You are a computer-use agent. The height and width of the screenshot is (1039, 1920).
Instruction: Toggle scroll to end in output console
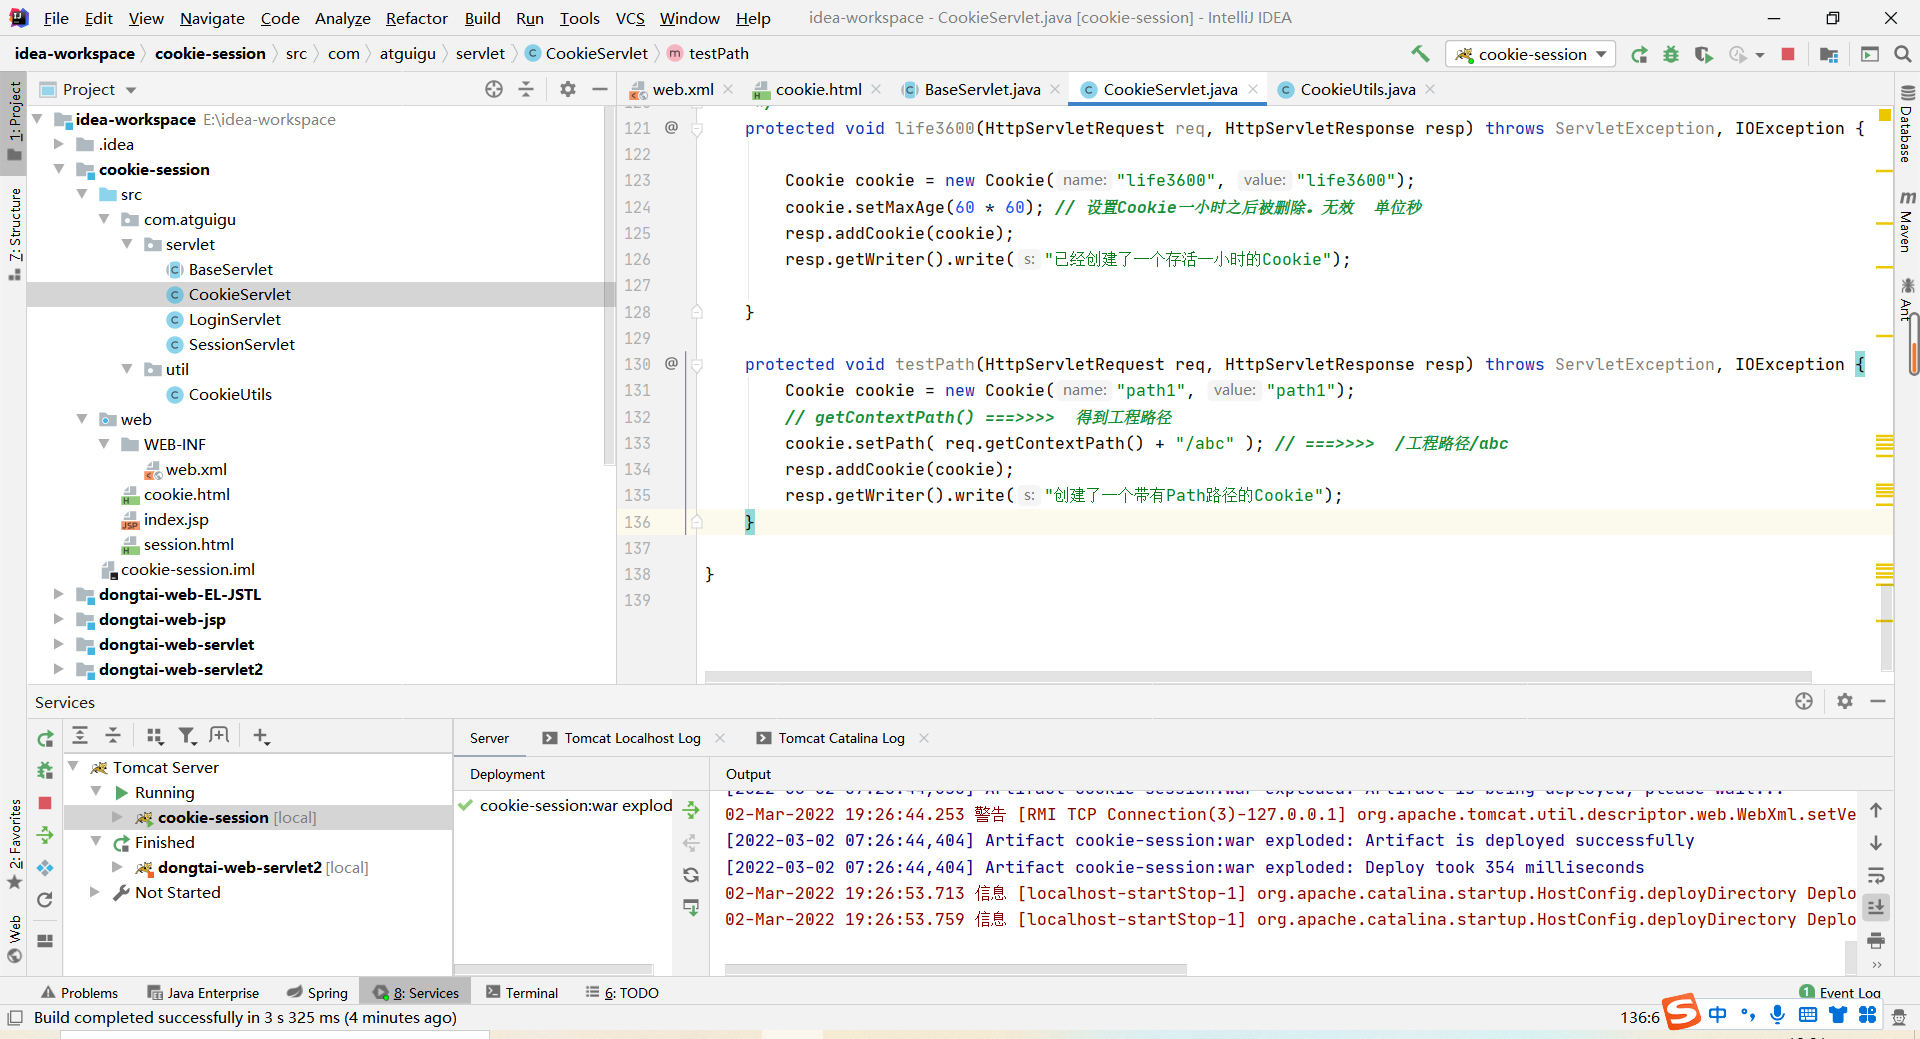[1876, 908]
